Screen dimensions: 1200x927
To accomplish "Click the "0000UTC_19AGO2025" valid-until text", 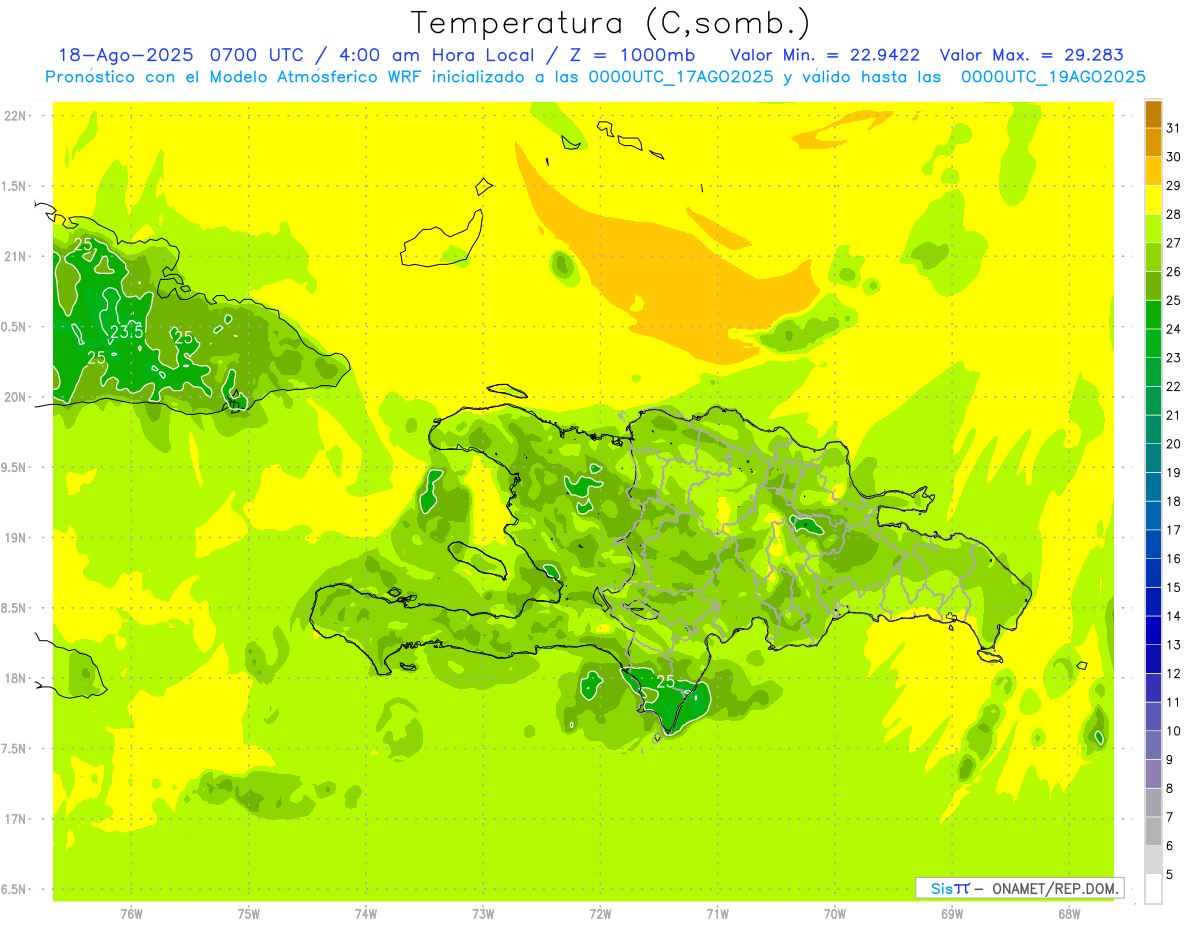I will [1053, 77].
